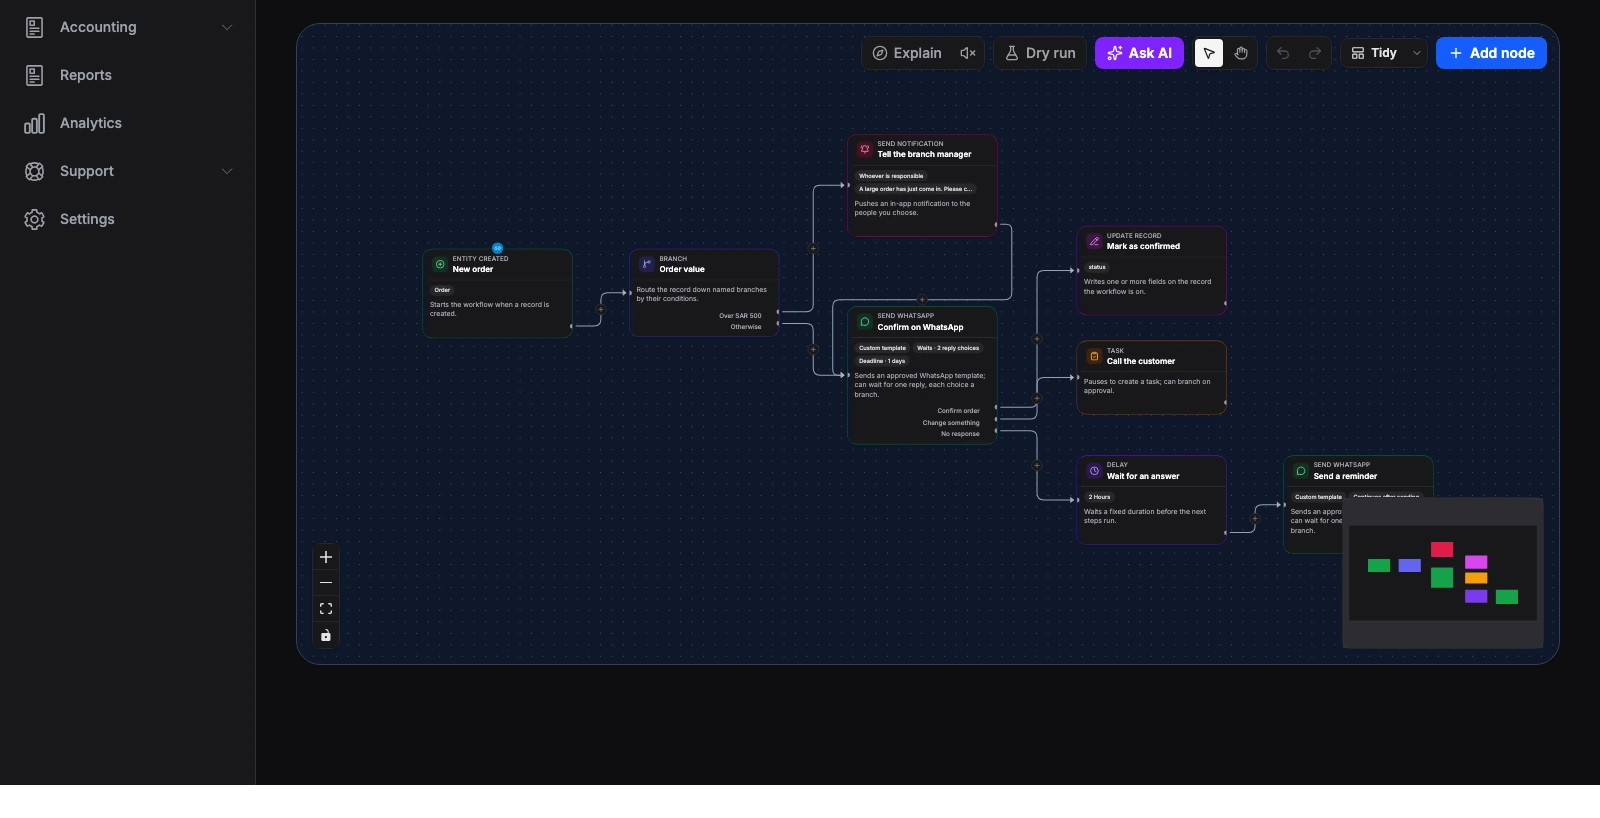Tidy the workflow layout
1600x818 pixels.
(1373, 53)
